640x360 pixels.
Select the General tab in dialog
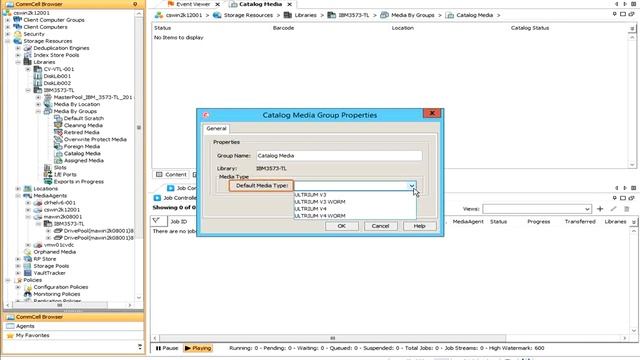pyautogui.click(x=216, y=129)
